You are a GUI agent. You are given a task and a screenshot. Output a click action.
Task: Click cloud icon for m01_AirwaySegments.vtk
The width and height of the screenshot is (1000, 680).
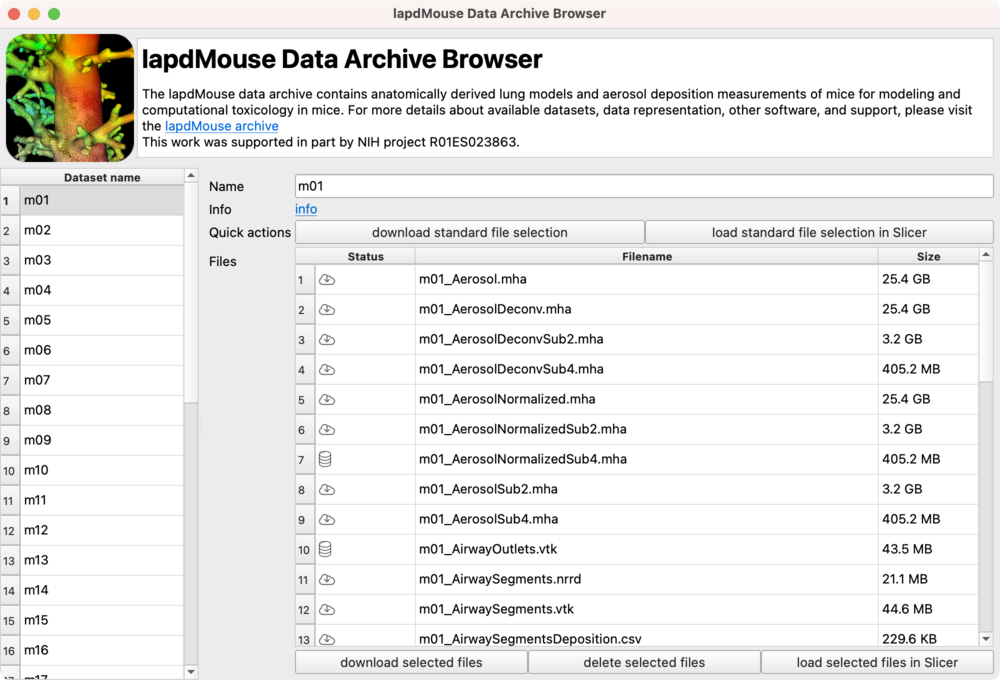tap(327, 609)
